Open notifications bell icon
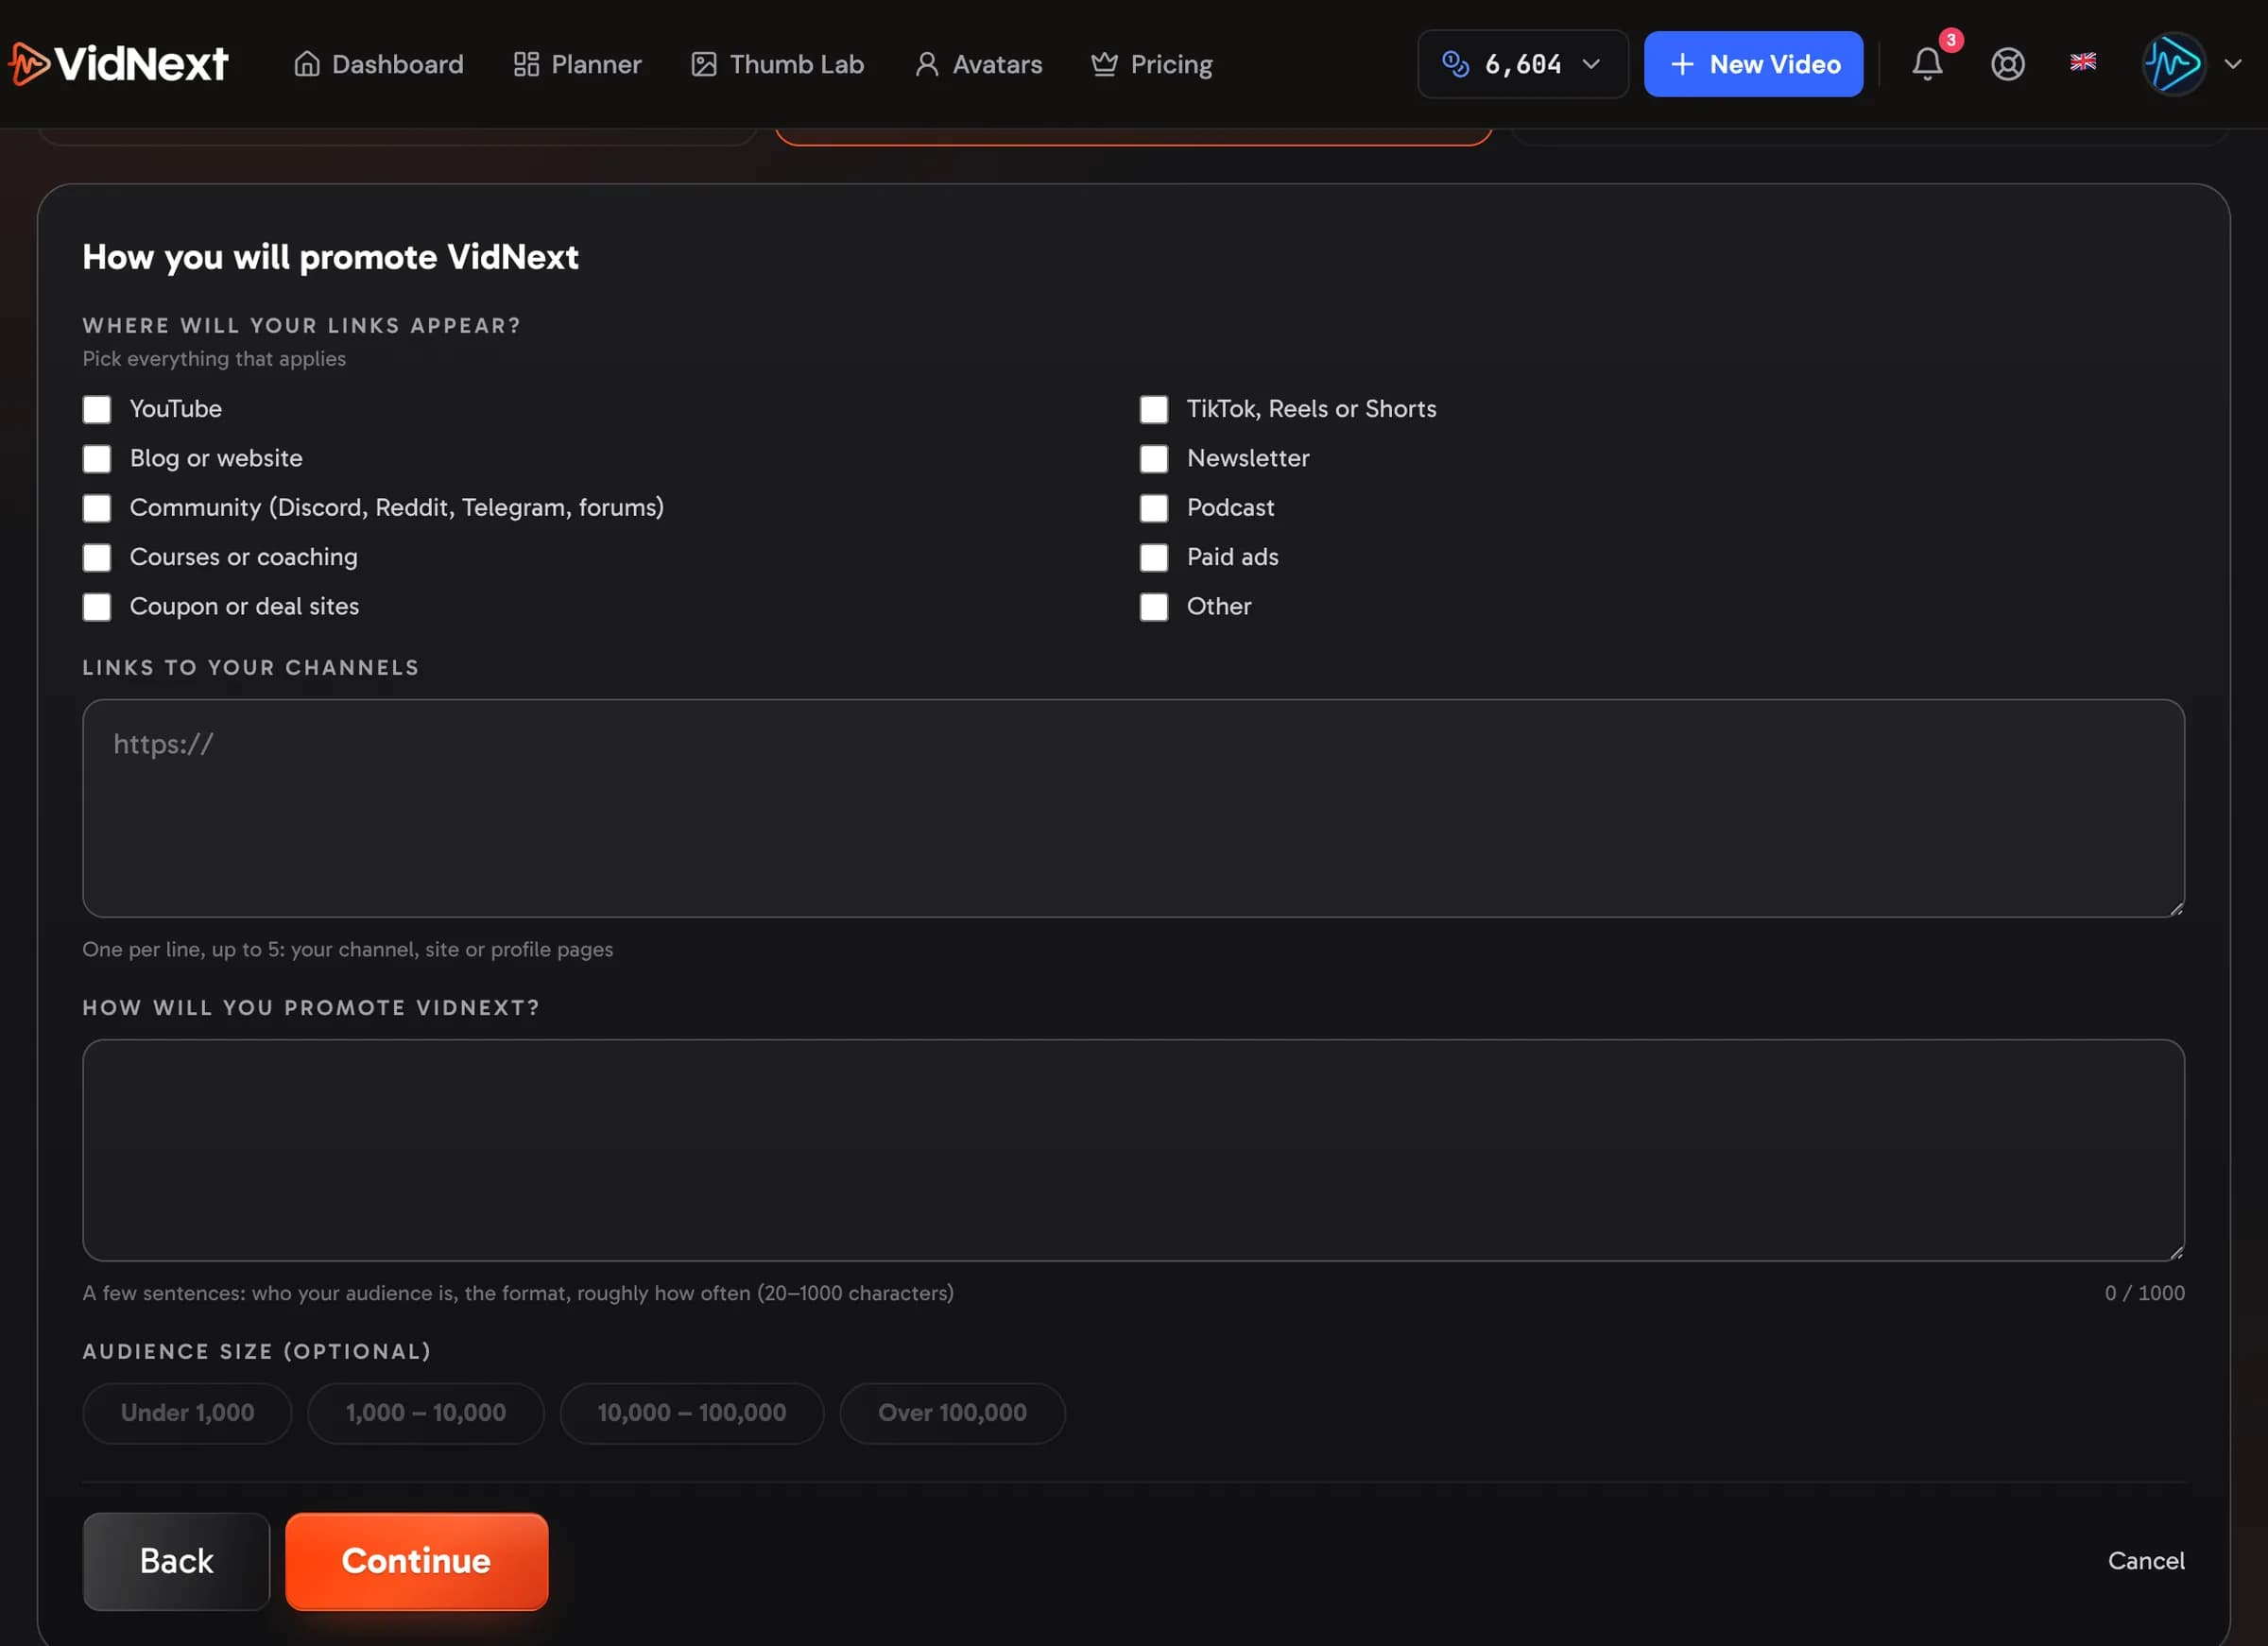The image size is (2268, 1646). coord(1927,64)
